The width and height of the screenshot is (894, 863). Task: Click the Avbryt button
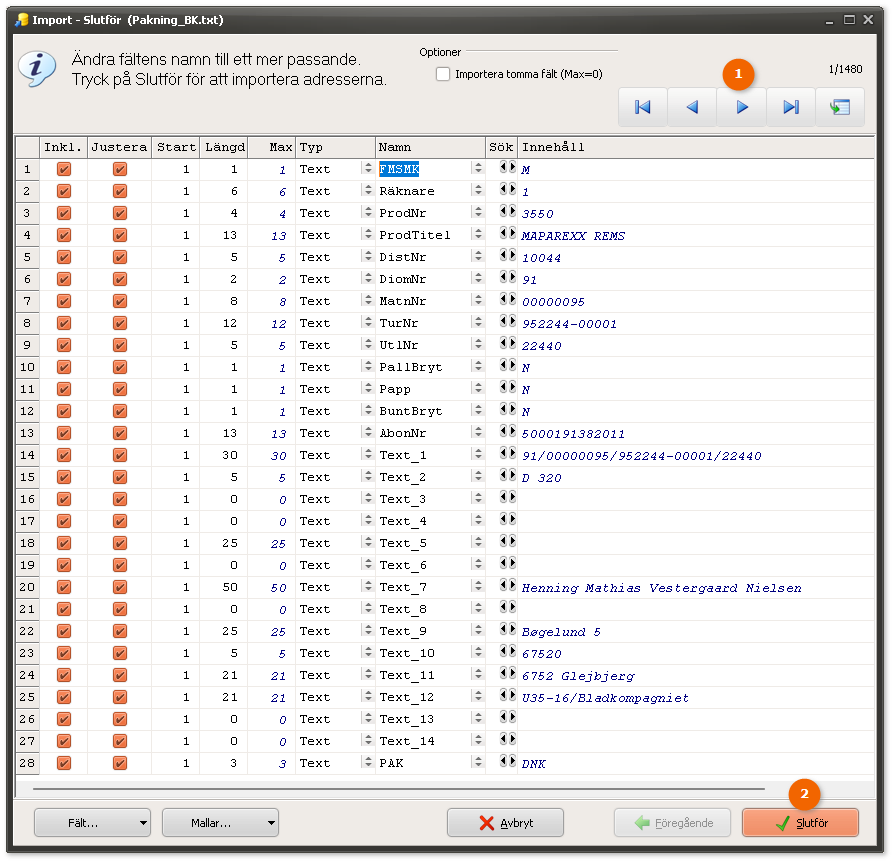pyautogui.click(x=505, y=823)
